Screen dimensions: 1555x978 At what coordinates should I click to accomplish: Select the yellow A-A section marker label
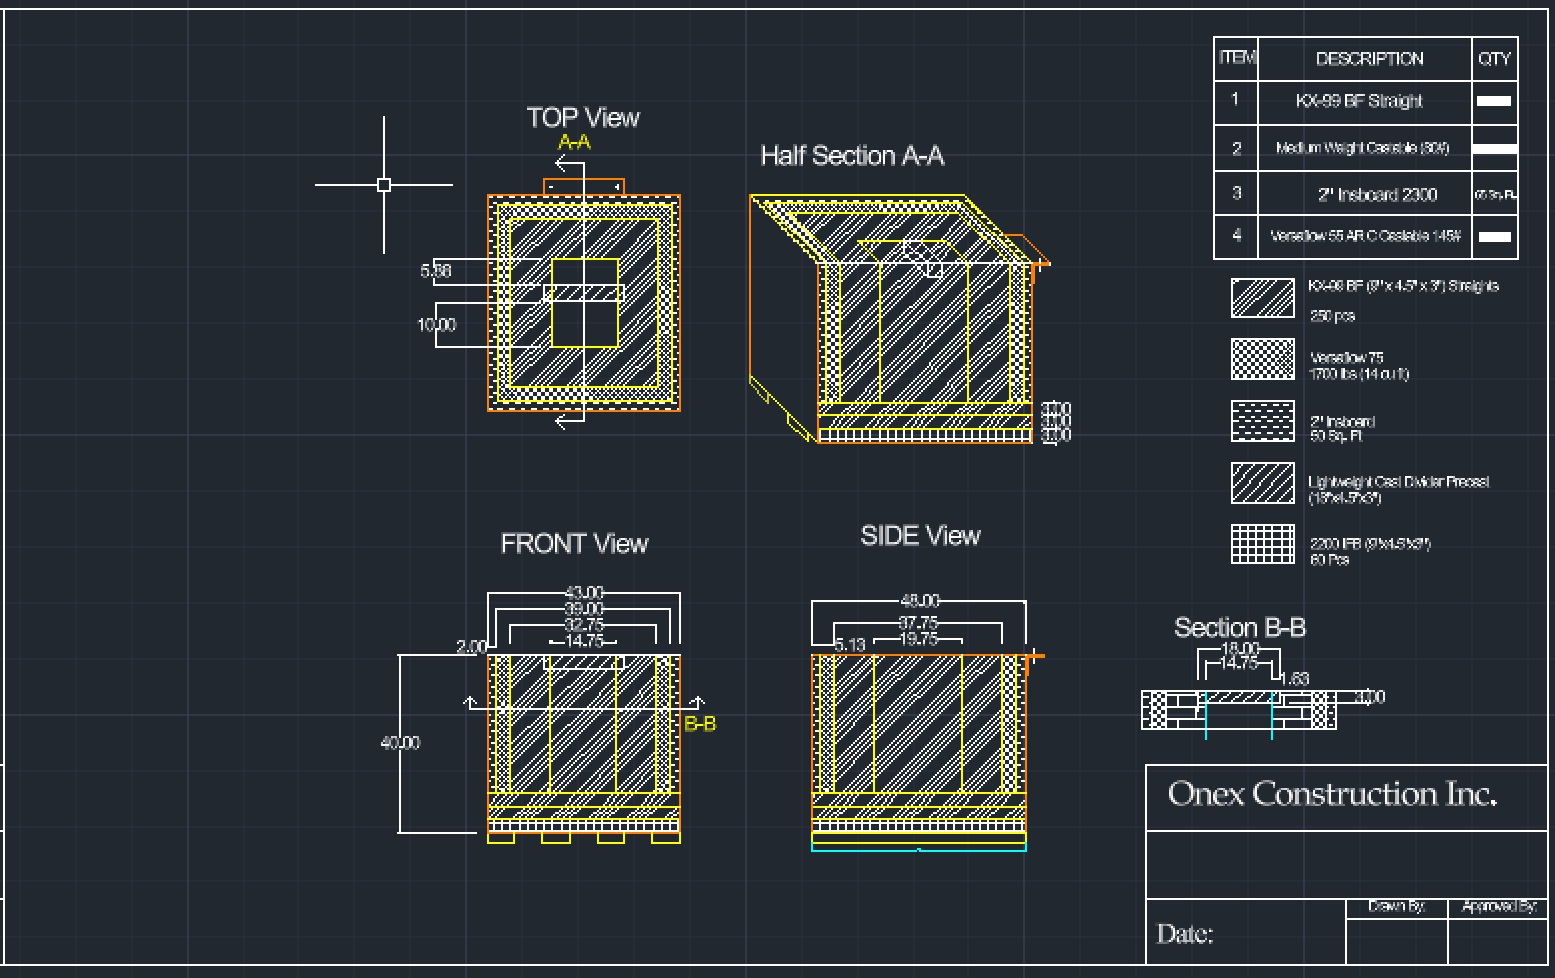coord(574,142)
